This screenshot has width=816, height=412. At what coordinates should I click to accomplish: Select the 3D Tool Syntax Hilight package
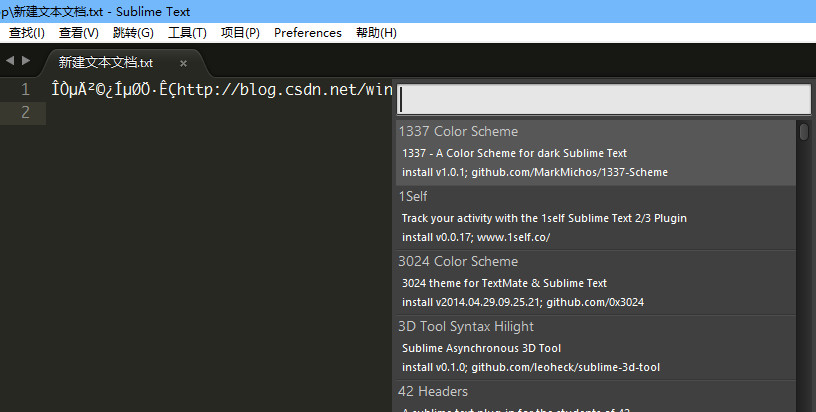(x=596, y=347)
